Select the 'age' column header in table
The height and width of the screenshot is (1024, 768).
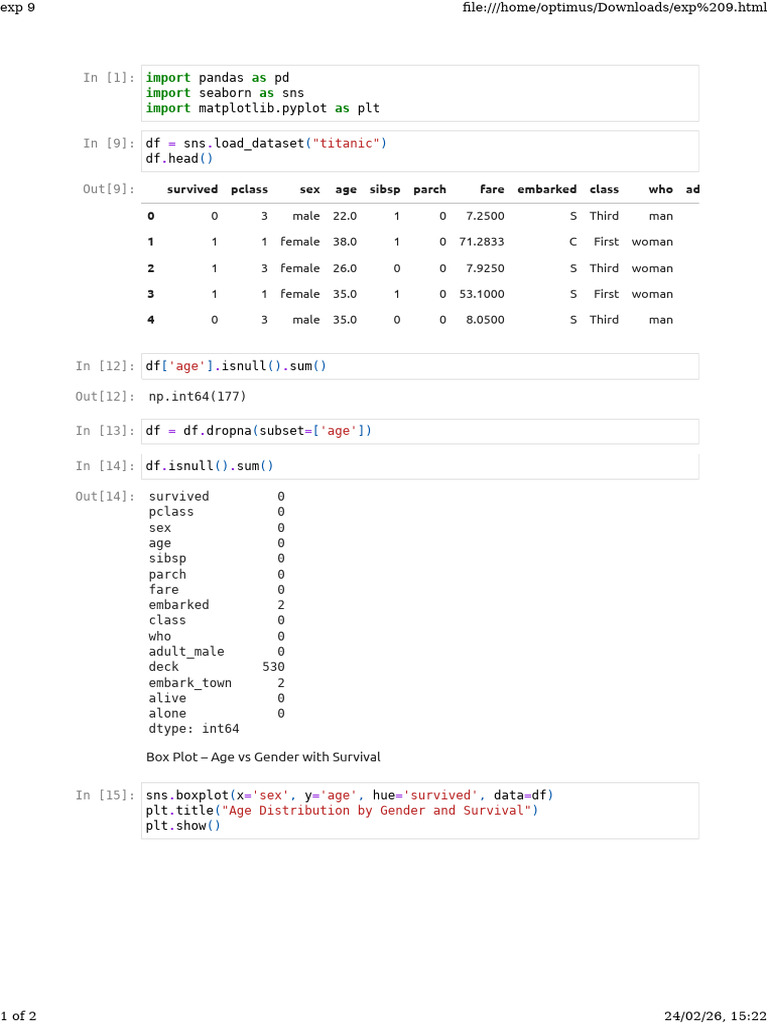[345, 189]
